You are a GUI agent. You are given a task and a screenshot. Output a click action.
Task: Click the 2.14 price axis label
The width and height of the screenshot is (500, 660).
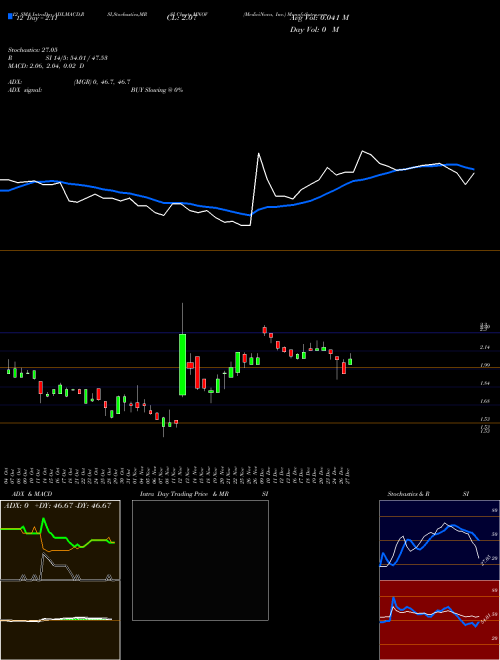tap(485, 347)
